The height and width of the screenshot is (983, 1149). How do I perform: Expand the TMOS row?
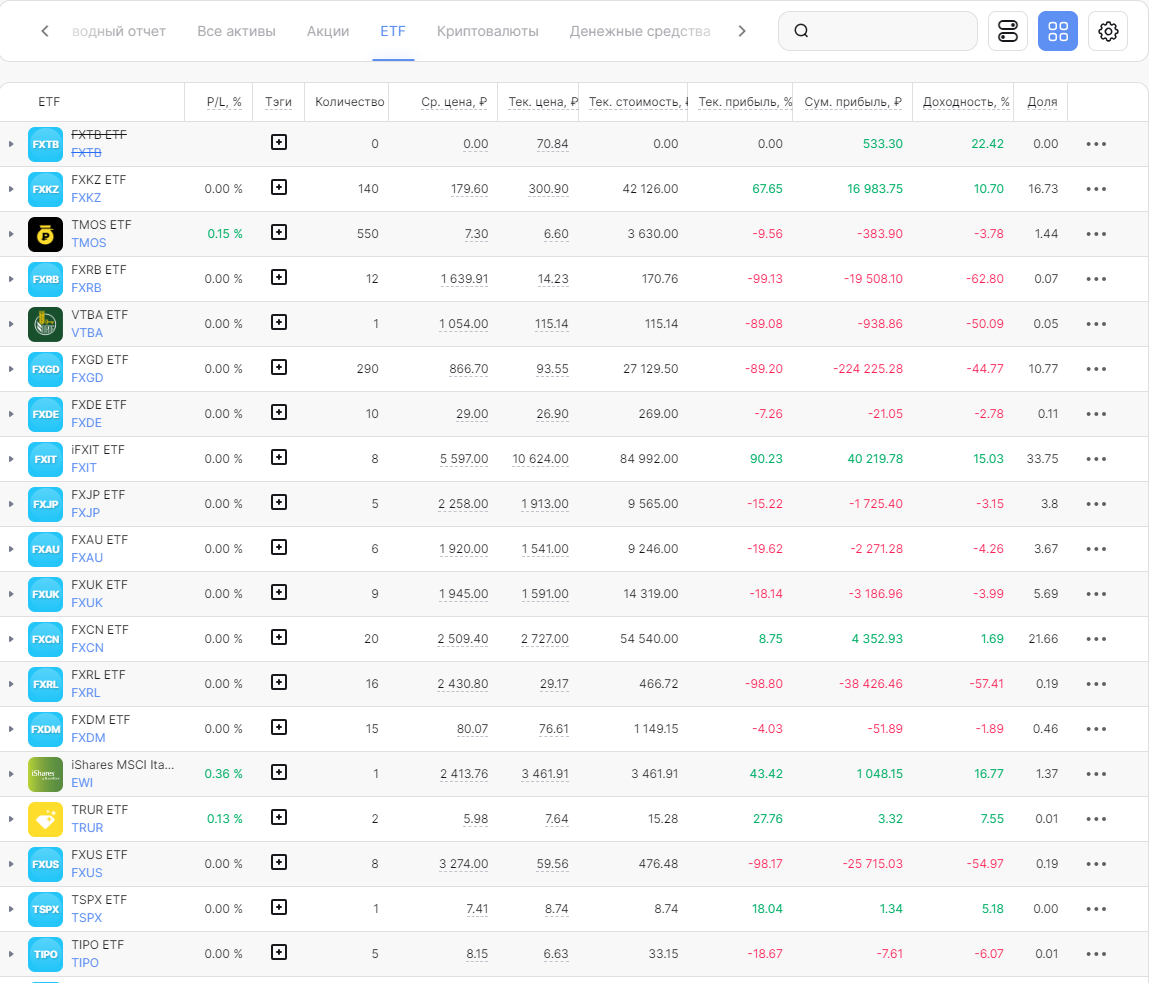(11, 235)
